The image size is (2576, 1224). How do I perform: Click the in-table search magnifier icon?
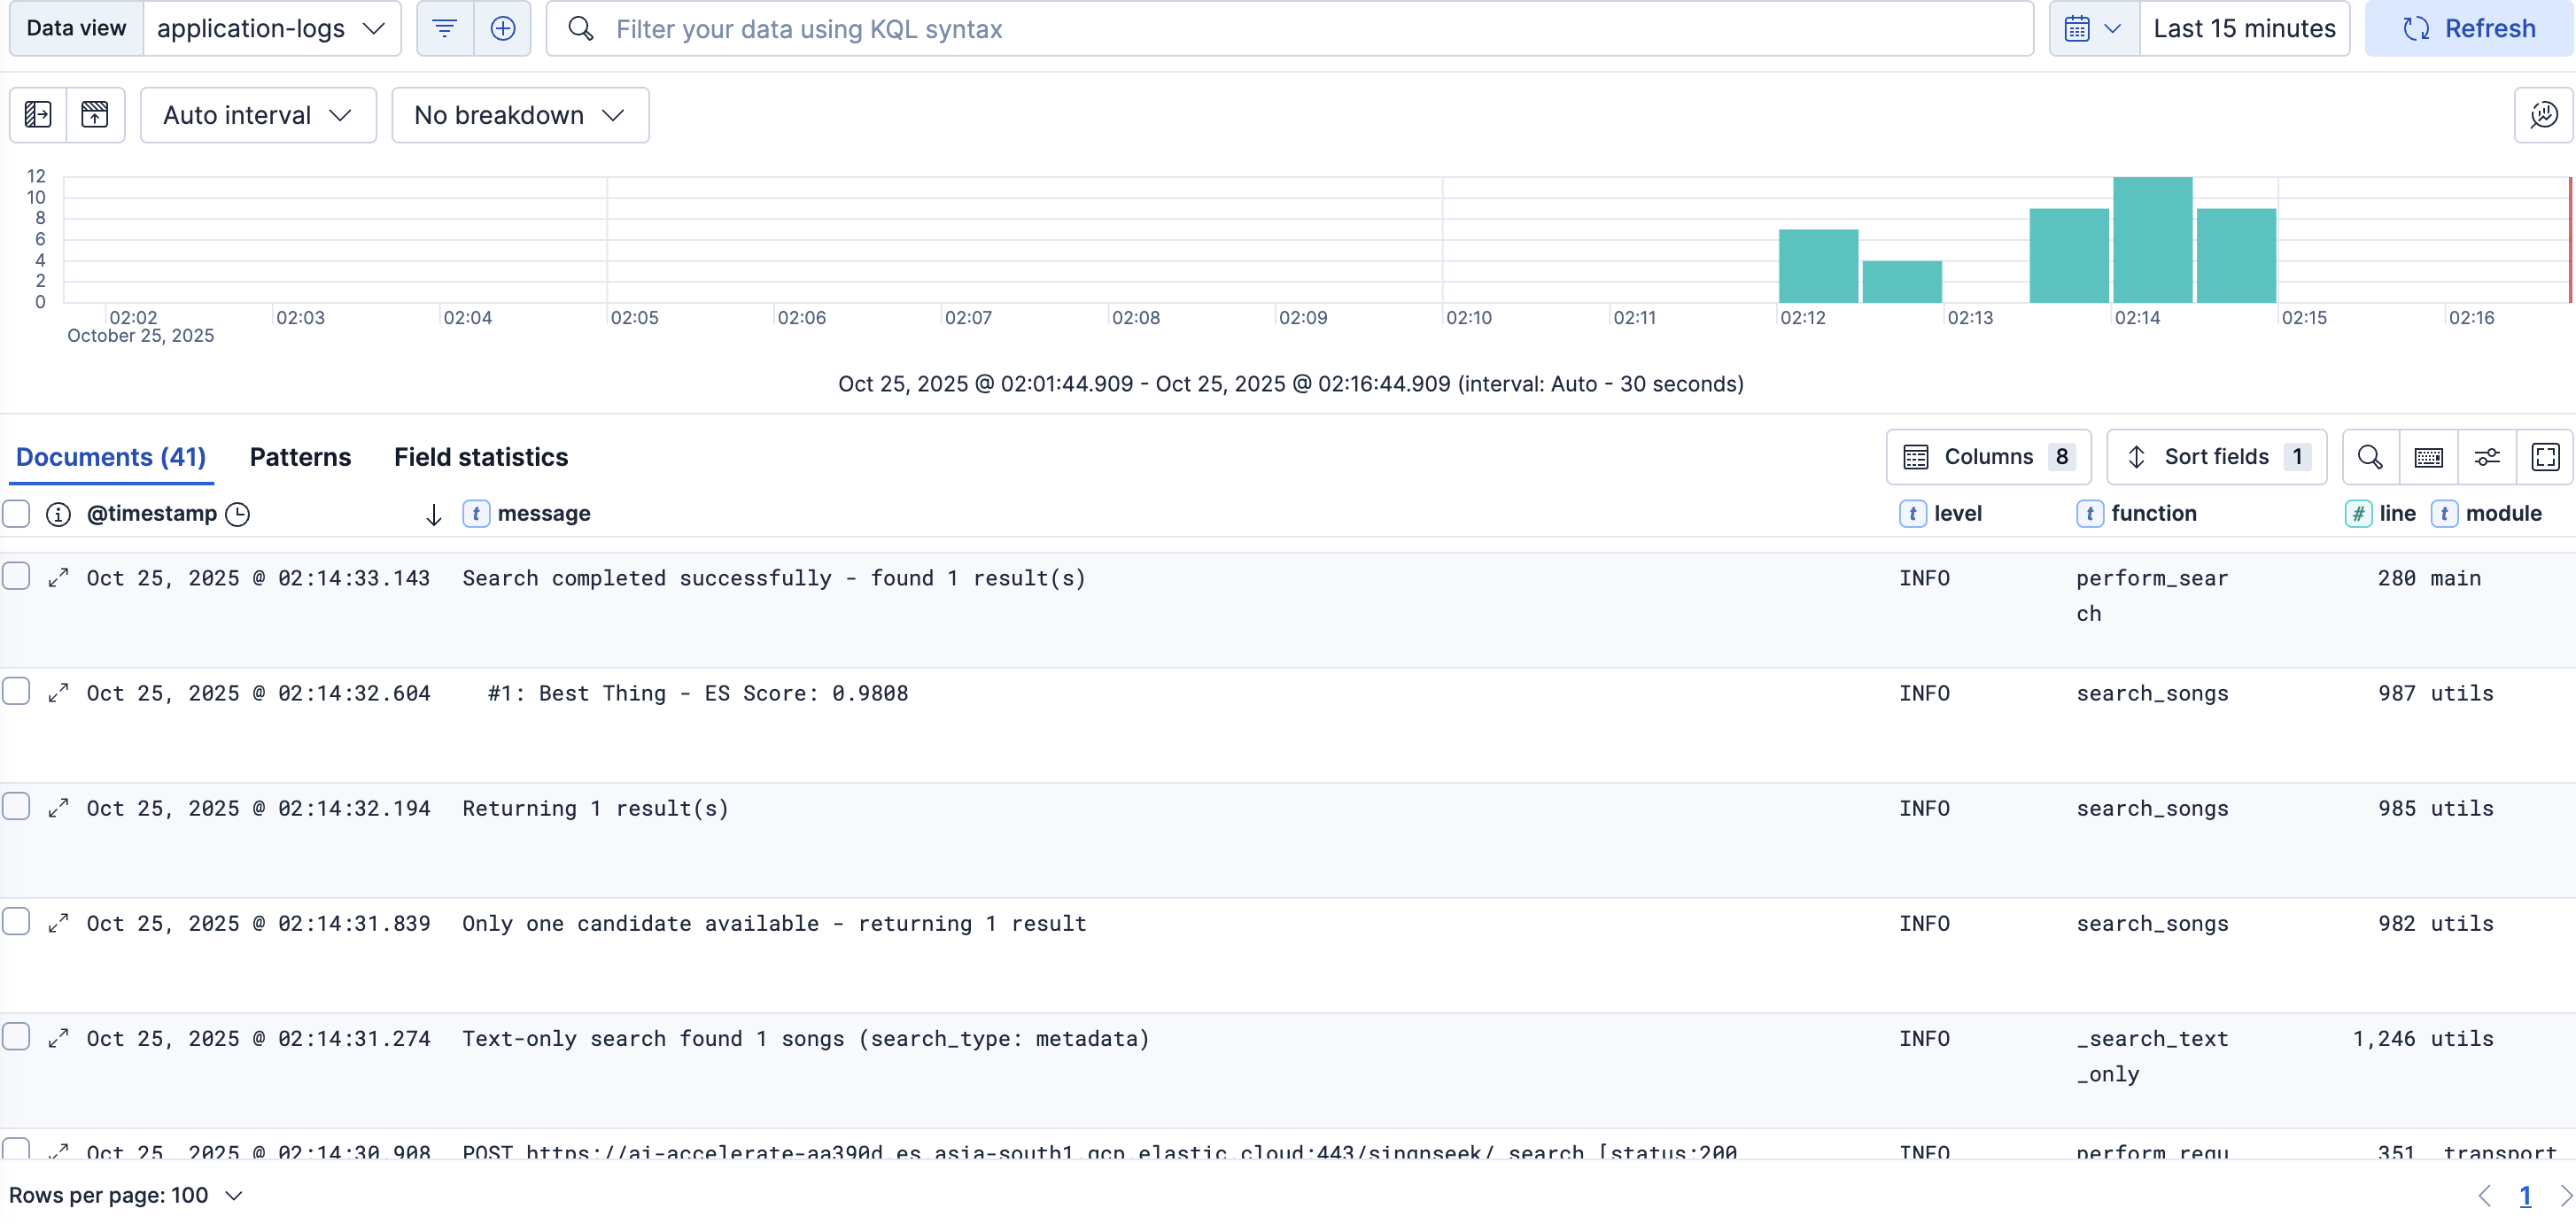coord(2369,457)
